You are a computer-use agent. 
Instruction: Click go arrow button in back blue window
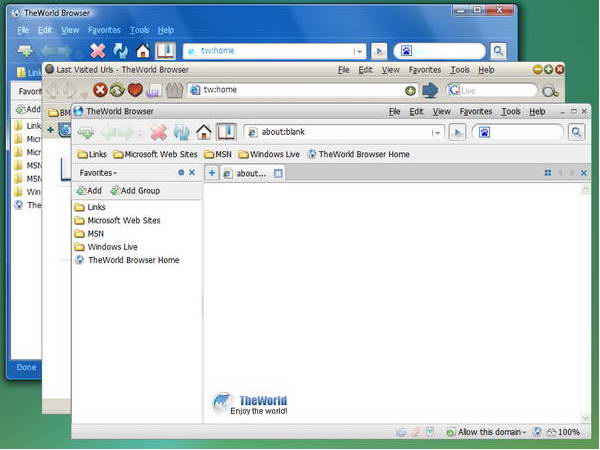click(379, 51)
